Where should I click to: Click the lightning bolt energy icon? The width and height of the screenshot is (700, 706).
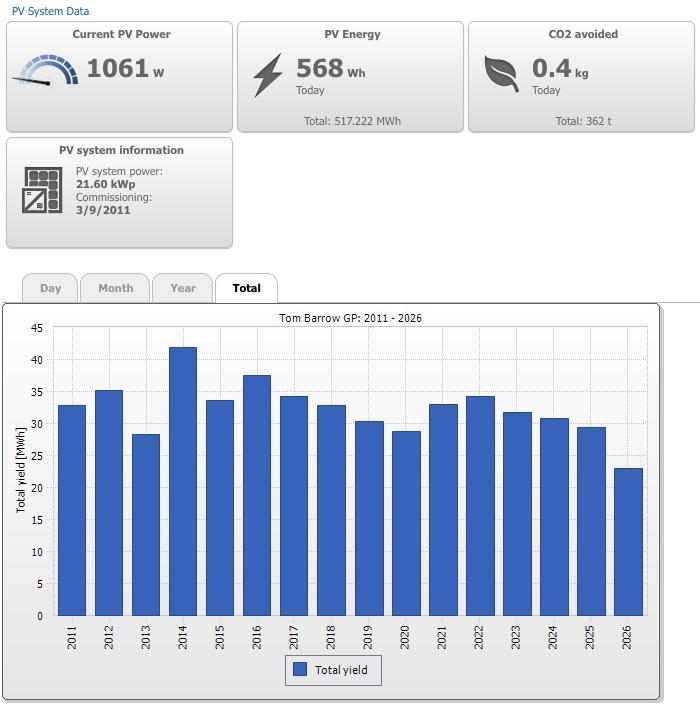pos(268,75)
